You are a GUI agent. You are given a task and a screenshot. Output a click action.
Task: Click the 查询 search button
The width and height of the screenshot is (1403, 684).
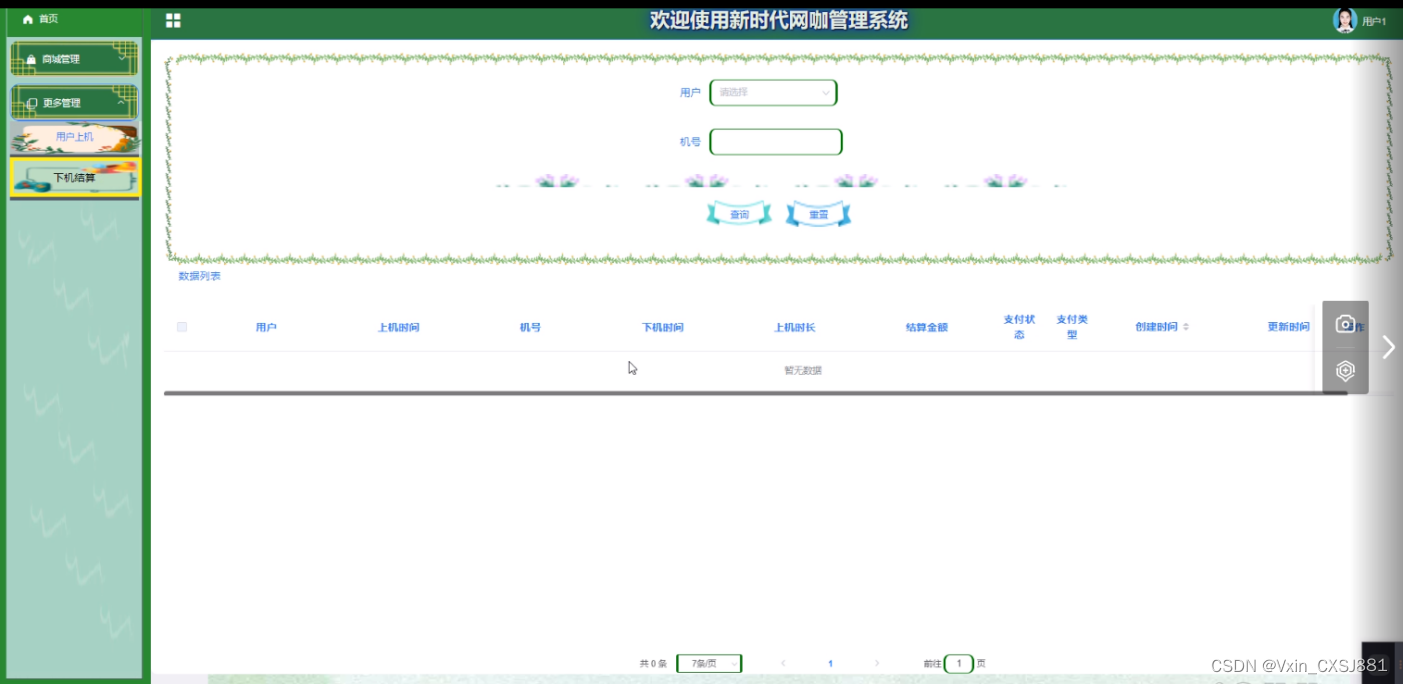click(738, 213)
